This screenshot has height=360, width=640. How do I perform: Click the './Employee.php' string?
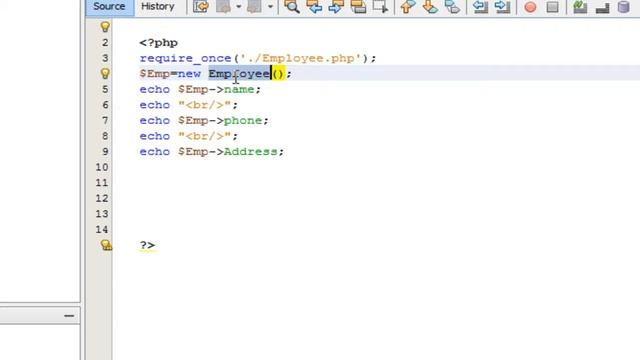300,58
